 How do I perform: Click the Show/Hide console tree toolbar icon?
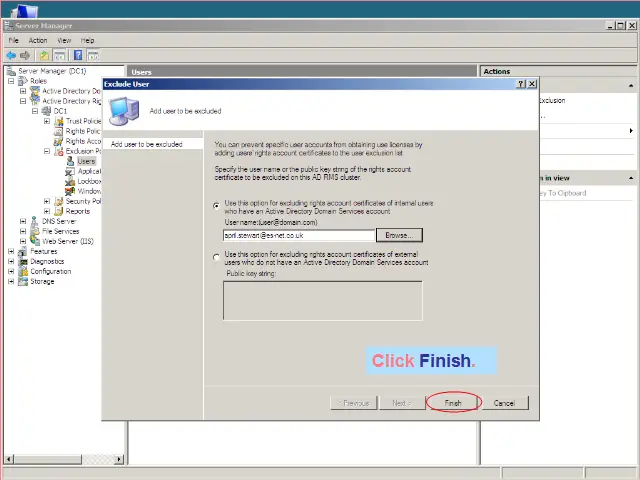point(60,55)
